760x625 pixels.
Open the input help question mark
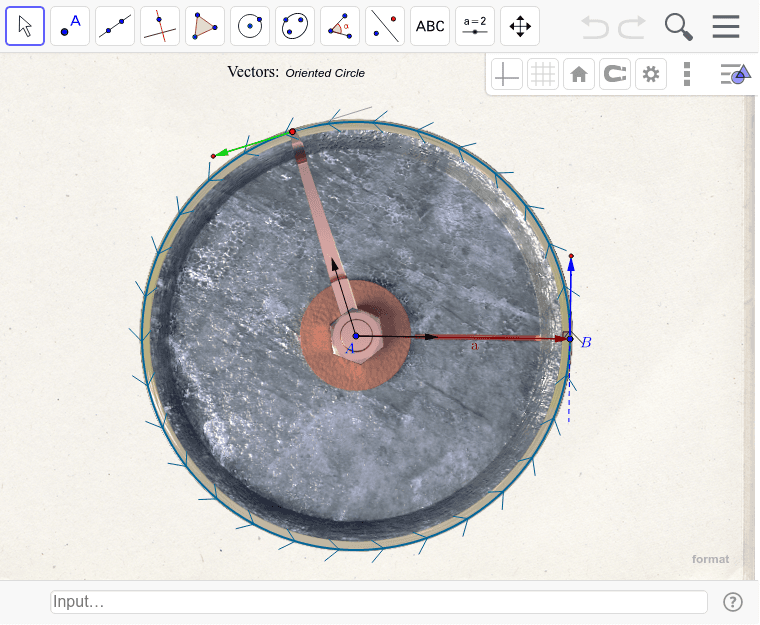[x=732, y=602]
